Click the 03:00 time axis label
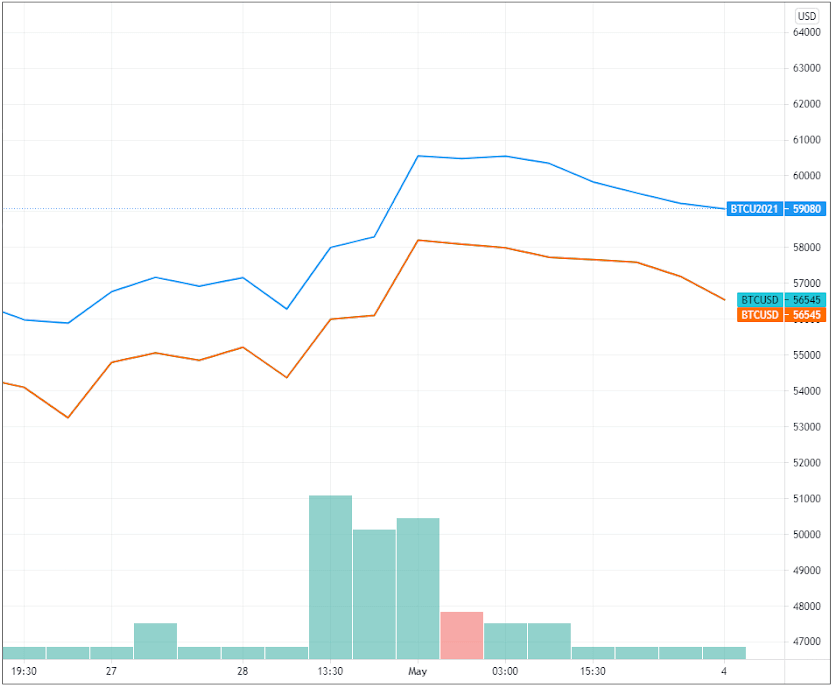This screenshot has height=688, width=834. tap(505, 672)
